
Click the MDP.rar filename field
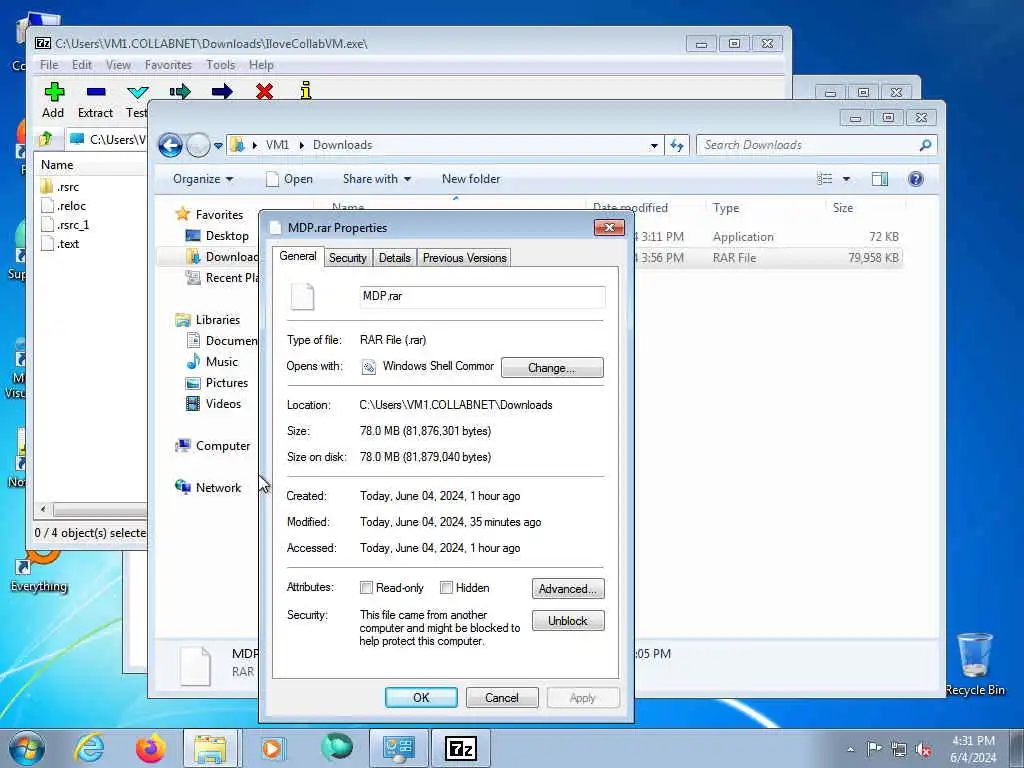[483, 296]
